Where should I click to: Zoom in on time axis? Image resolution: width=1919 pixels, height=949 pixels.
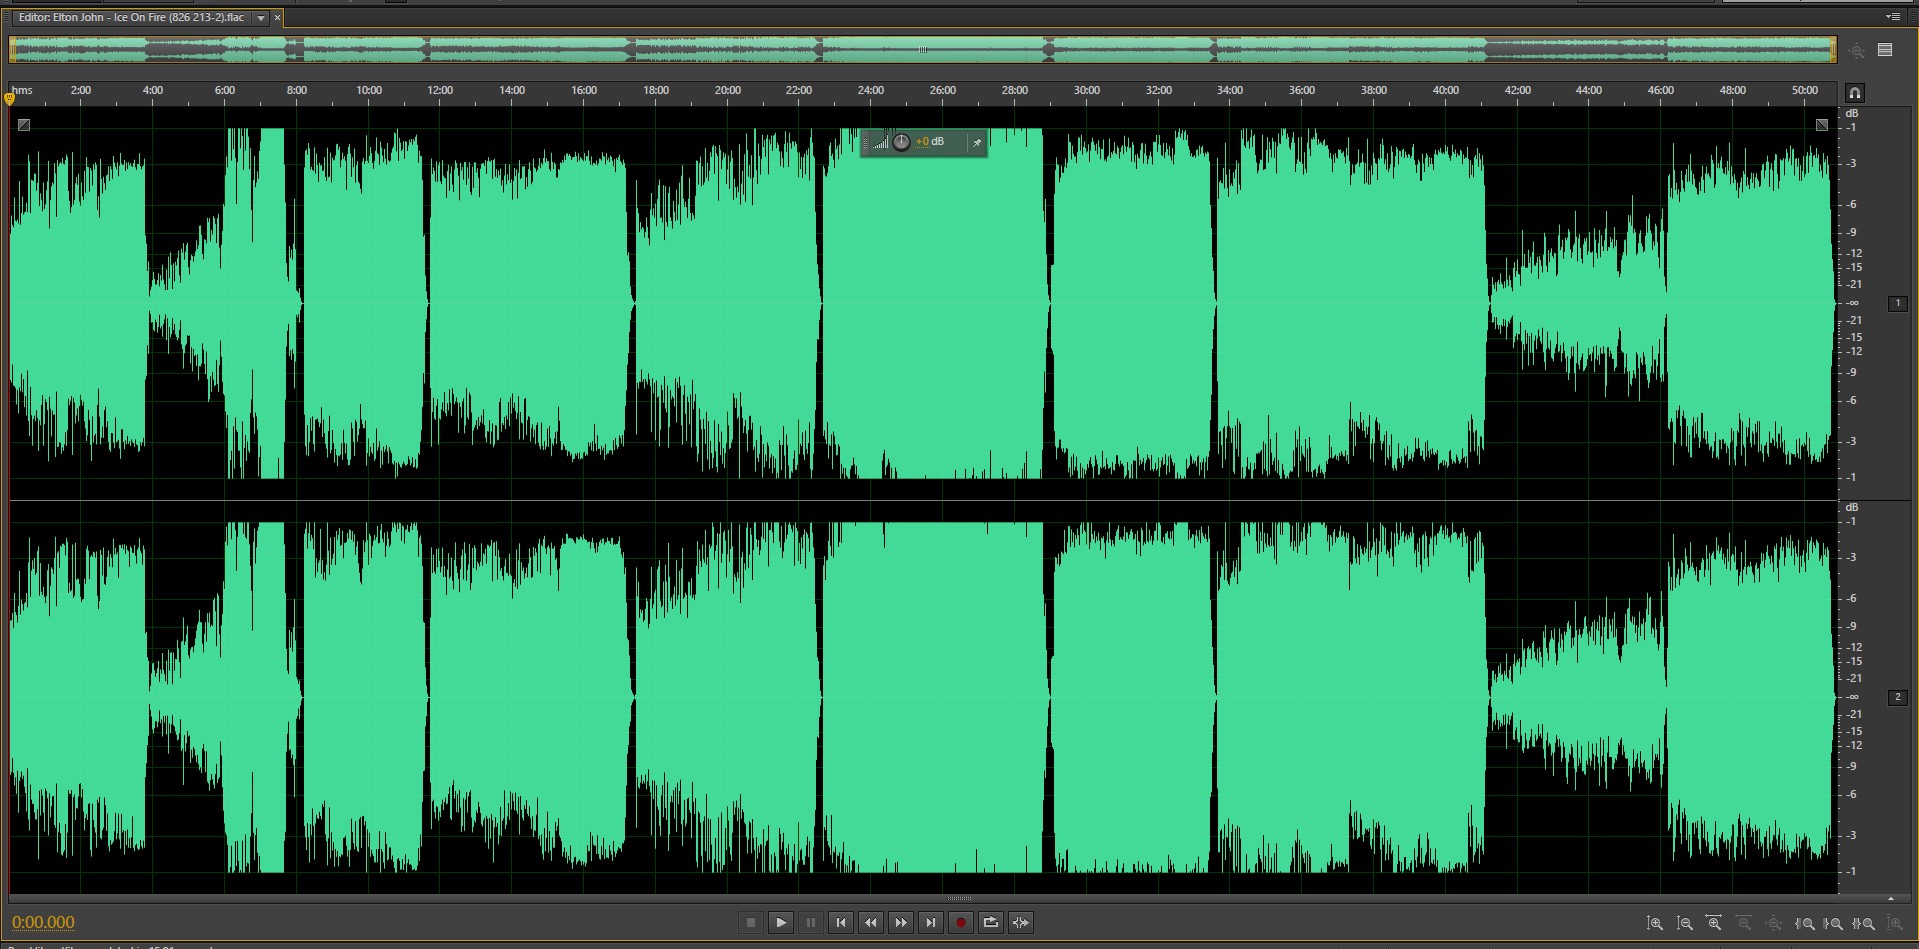click(1714, 924)
